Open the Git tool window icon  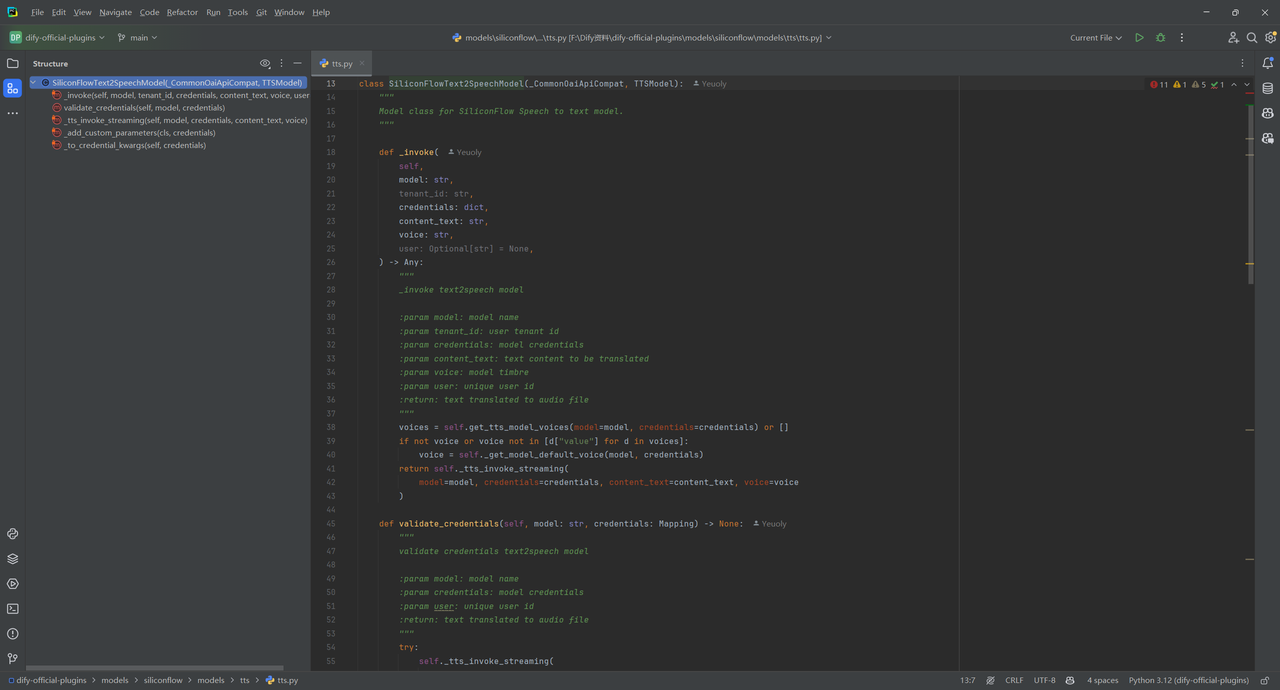[x=13, y=659]
